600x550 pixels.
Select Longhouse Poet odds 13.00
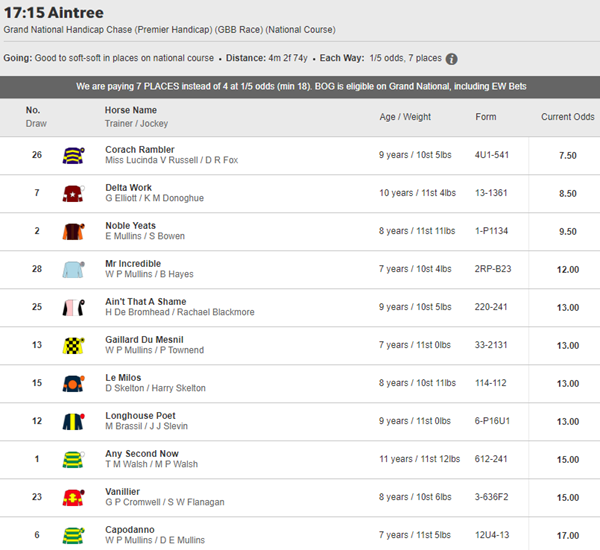tap(567, 421)
